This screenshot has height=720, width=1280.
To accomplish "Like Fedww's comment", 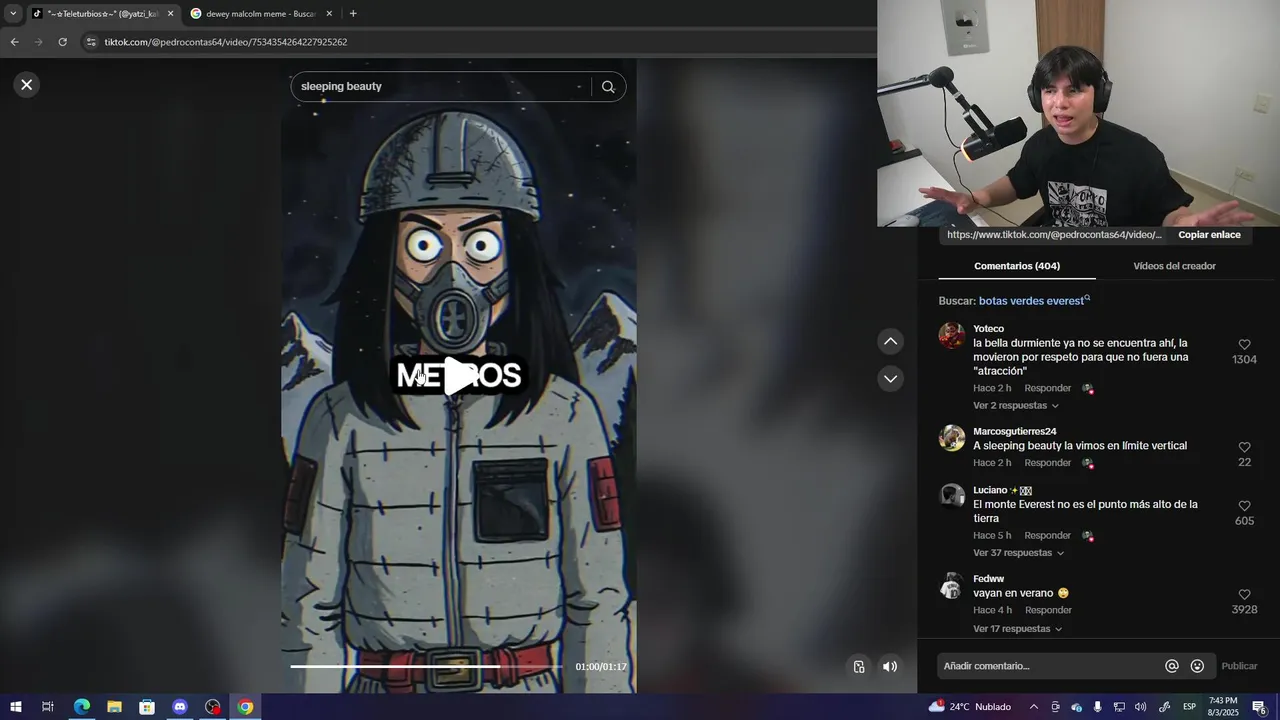I will click(1244, 595).
